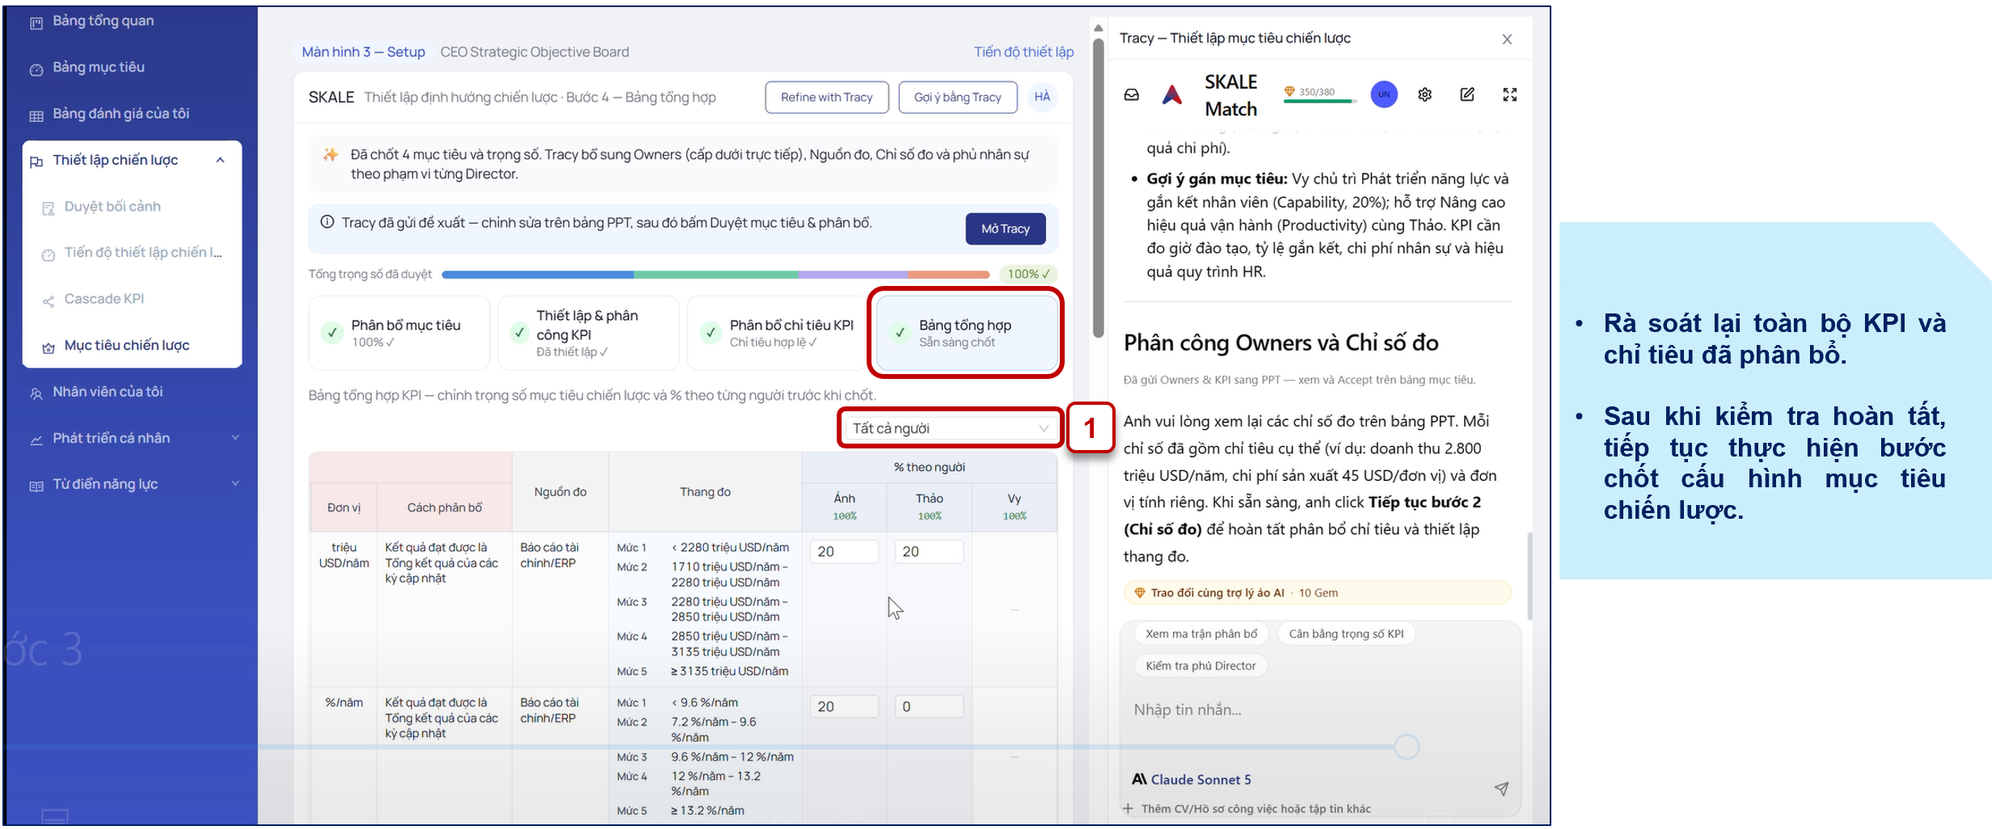Click Bảng đánh giá table icon
The width and height of the screenshot is (2000, 829).
(36, 116)
